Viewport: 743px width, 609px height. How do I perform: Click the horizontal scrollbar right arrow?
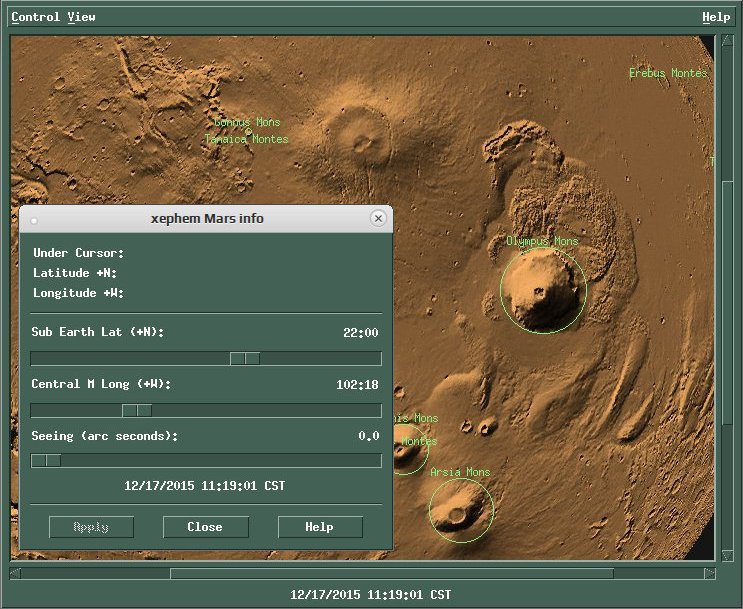[709, 573]
